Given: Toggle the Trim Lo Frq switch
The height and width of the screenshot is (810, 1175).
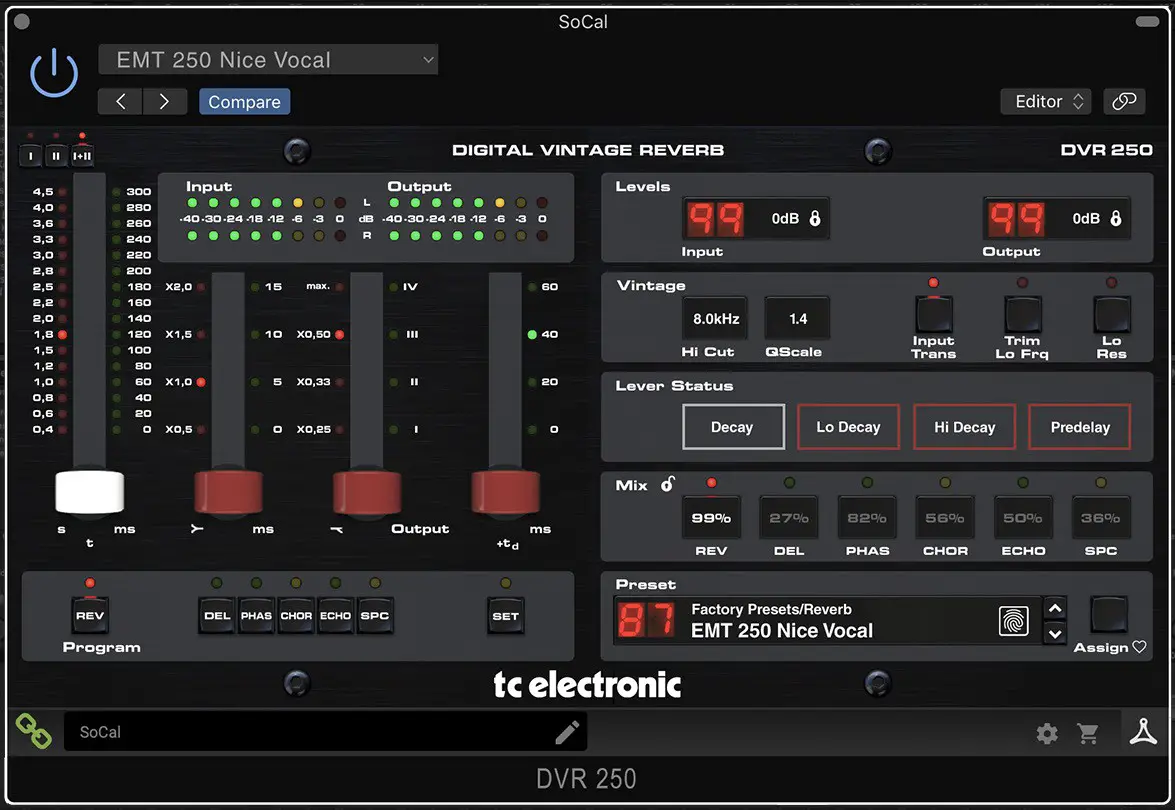Looking at the screenshot, I should coord(1022,315).
